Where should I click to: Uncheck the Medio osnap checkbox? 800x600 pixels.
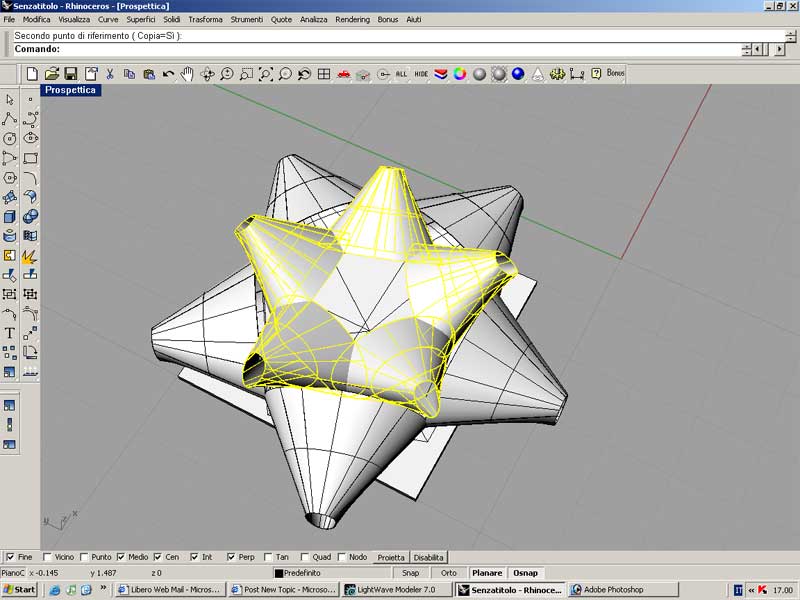pos(121,557)
